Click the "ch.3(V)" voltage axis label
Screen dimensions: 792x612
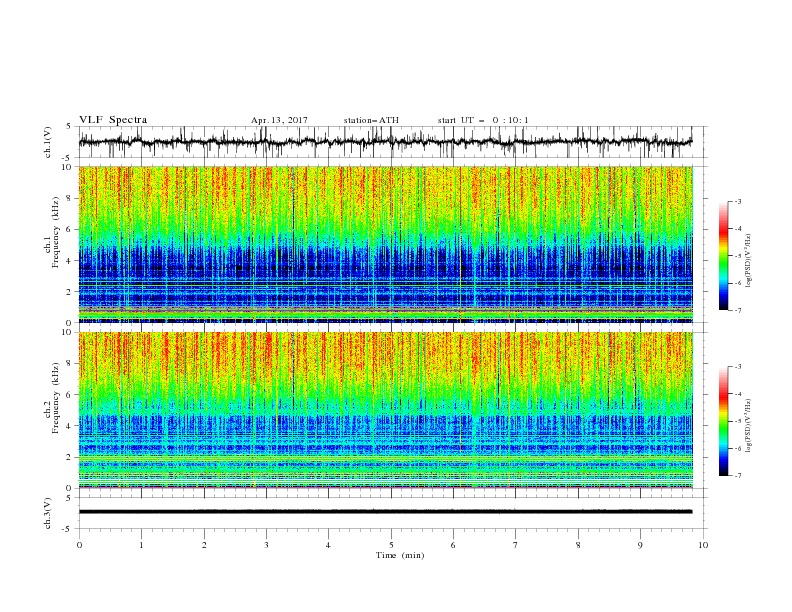click(48, 513)
